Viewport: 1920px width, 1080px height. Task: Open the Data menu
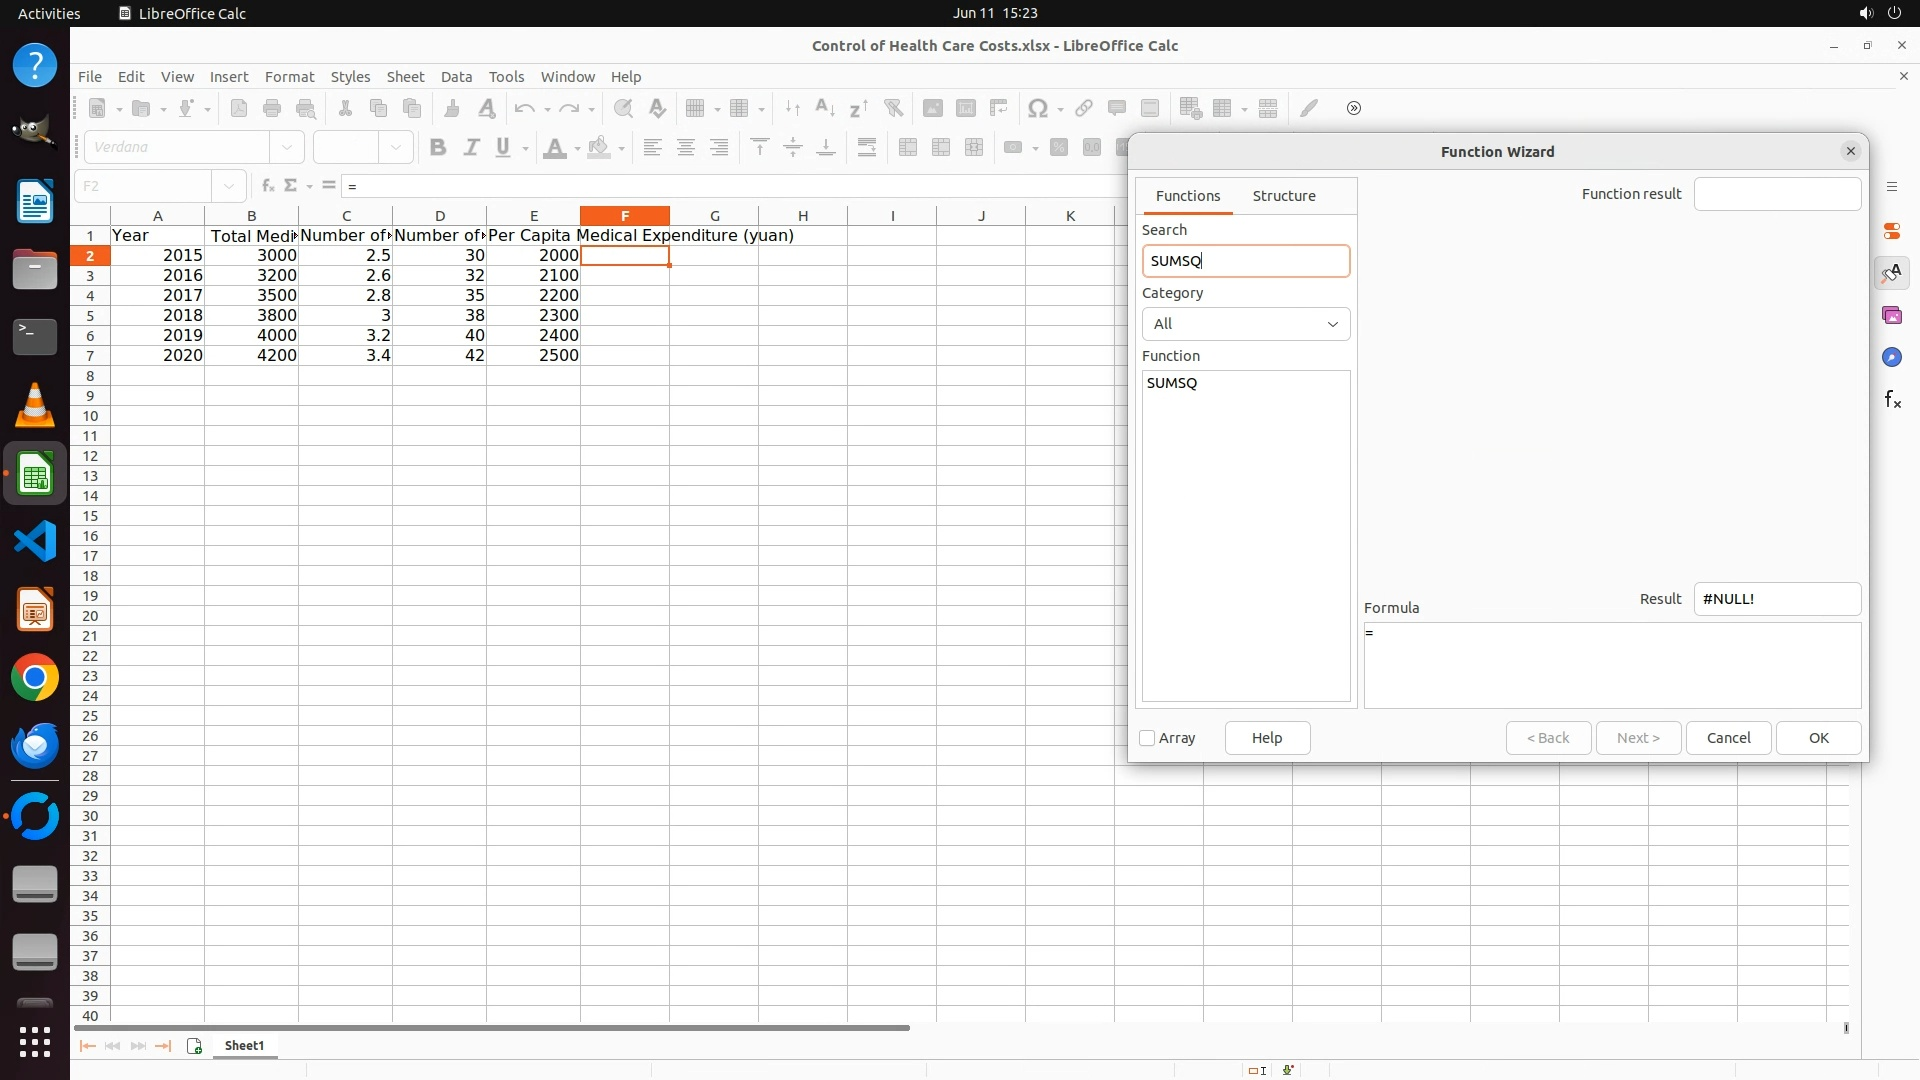click(456, 77)
